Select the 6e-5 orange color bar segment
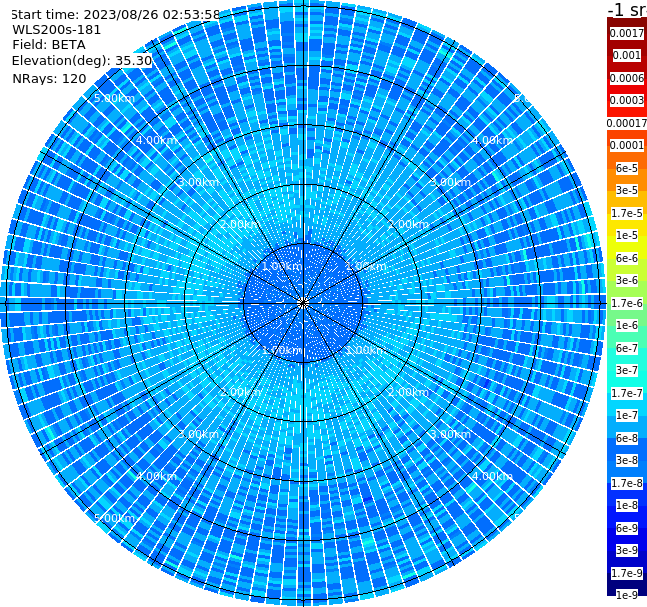Viewport: 647px width, 607px height. pyautogui.click(x=627, y=168)
